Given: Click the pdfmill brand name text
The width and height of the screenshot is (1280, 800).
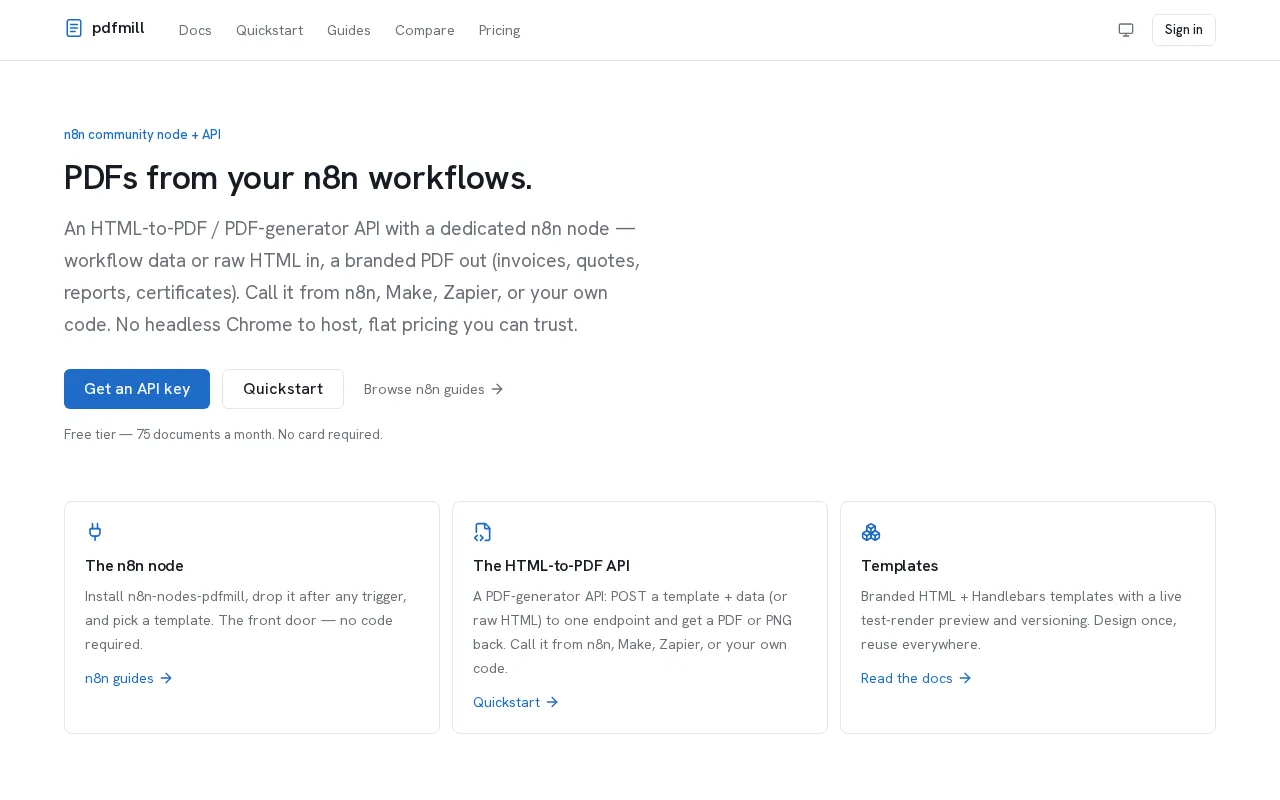Looking at the screenshot, I should coord(118,28).
